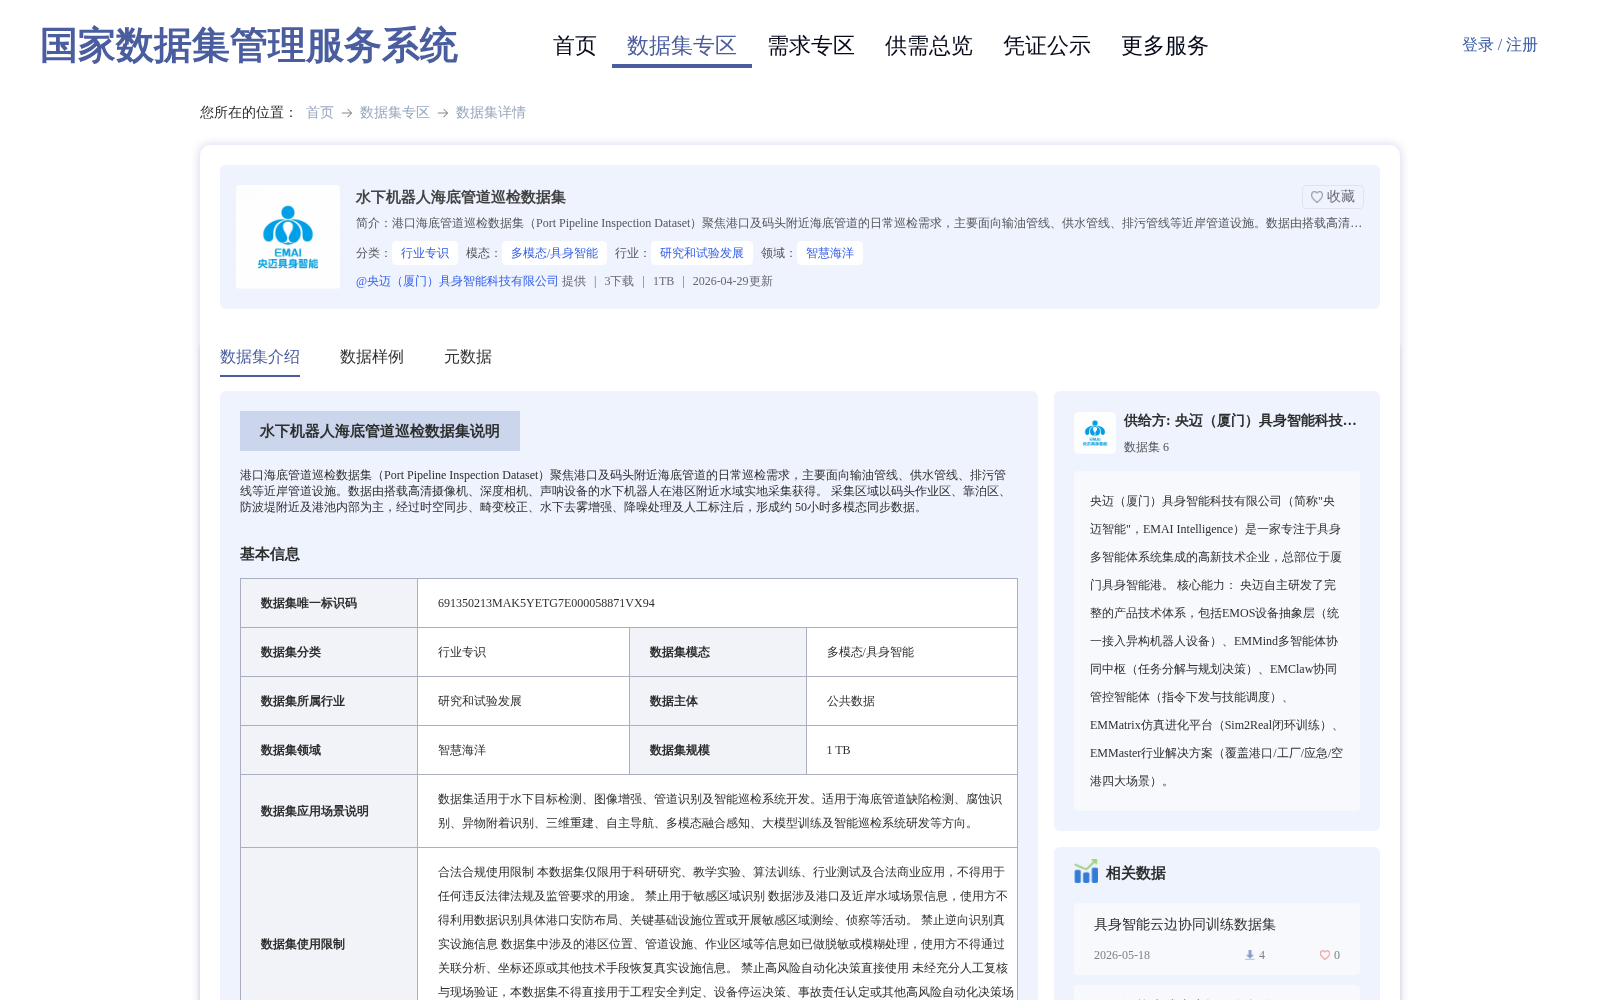
Task: Click identifier value 691350213MAK5YETG7E000058871VX94
Action: coord(546,603)
